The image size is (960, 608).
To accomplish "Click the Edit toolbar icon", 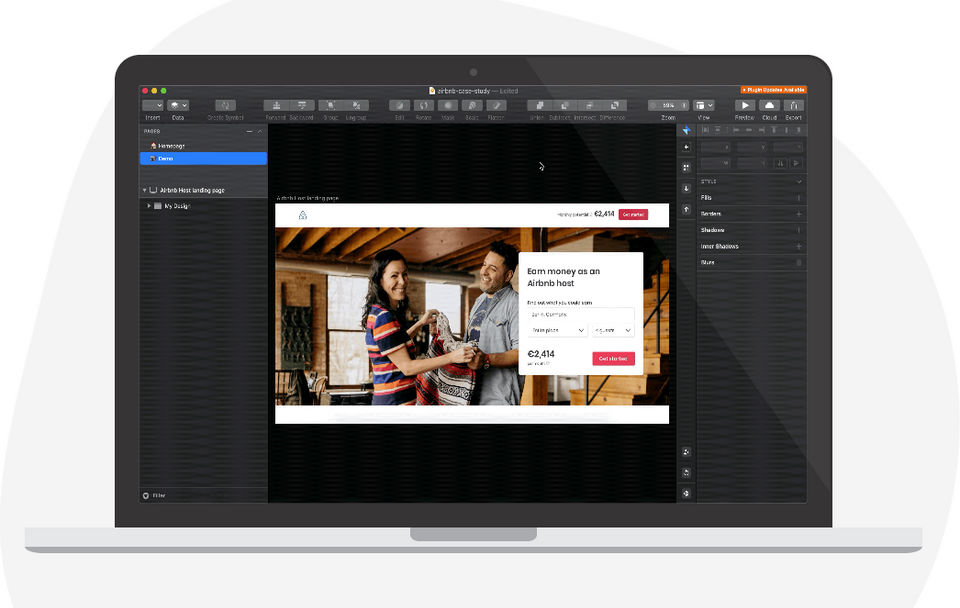I will (399, 105).
